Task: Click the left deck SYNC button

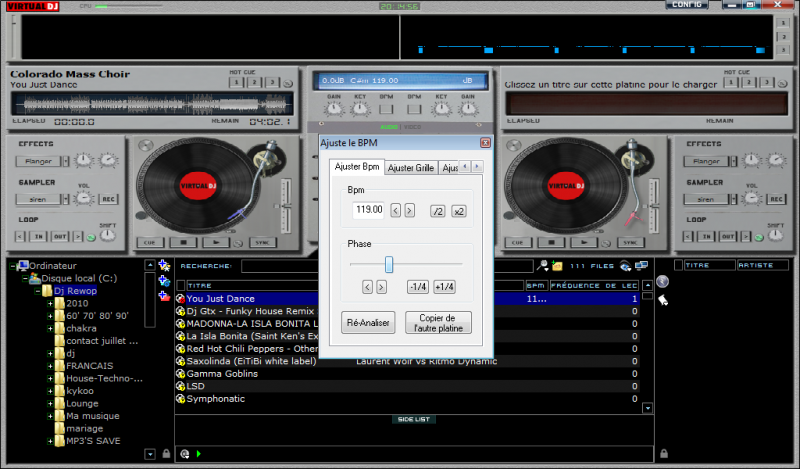Action: click(x=263, y=242)
